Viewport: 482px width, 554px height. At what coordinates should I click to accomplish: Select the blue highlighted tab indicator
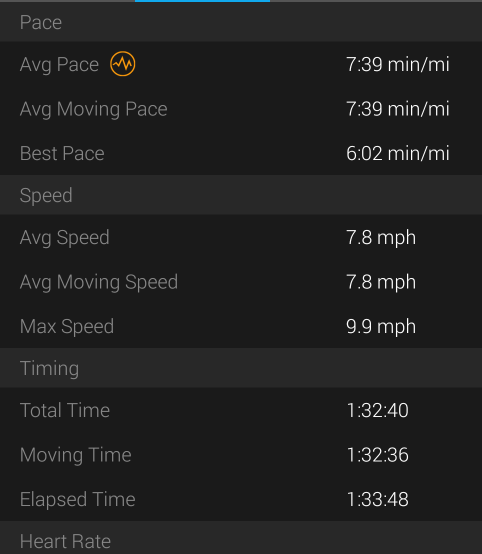coord(202,1)
